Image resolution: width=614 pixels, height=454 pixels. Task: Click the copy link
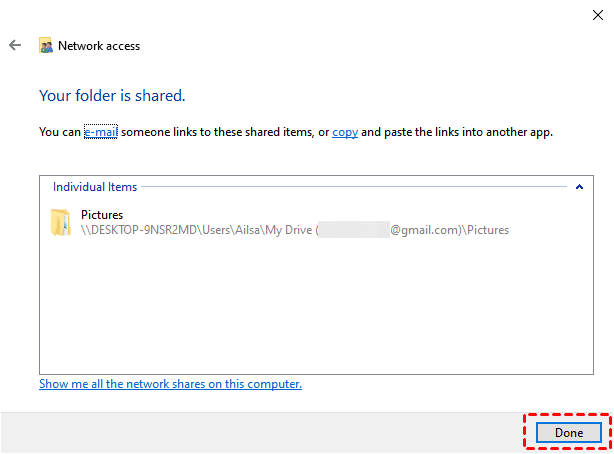click(x=345, y=132)
